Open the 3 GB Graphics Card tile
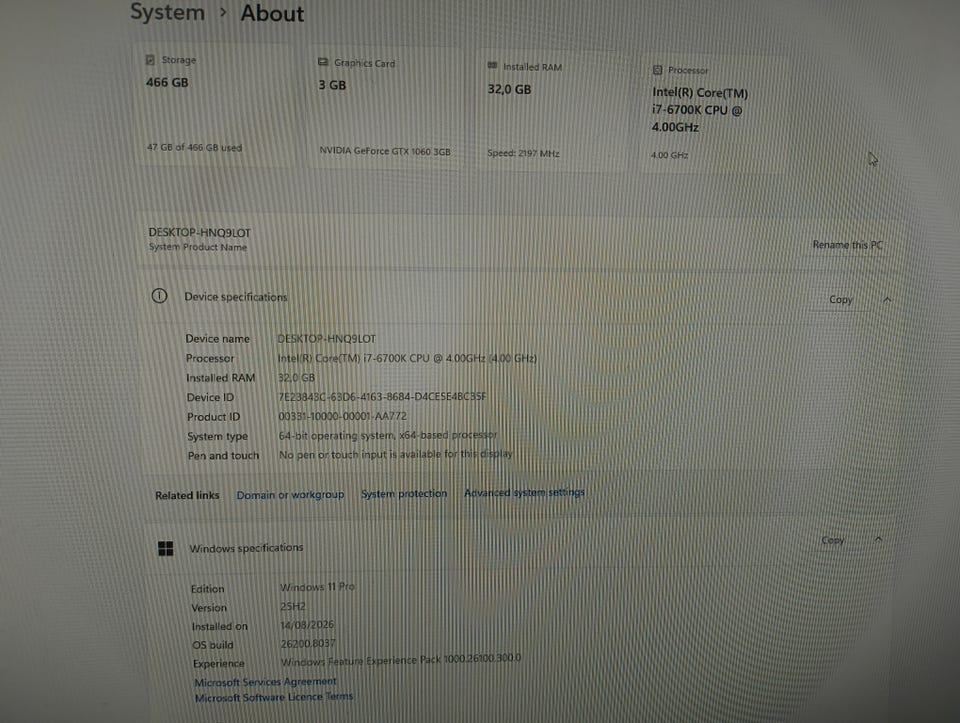Screen dimensions: 960x723 (386, 108)
